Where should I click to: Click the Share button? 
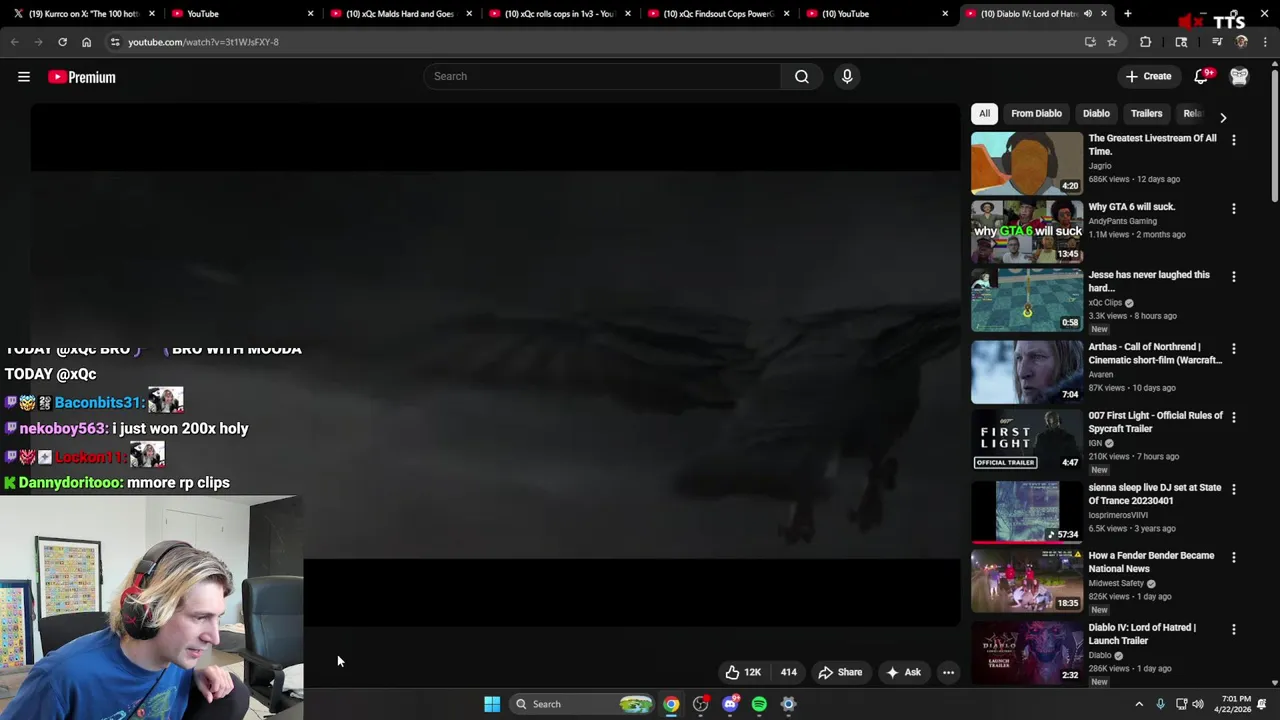click(840, 672)
